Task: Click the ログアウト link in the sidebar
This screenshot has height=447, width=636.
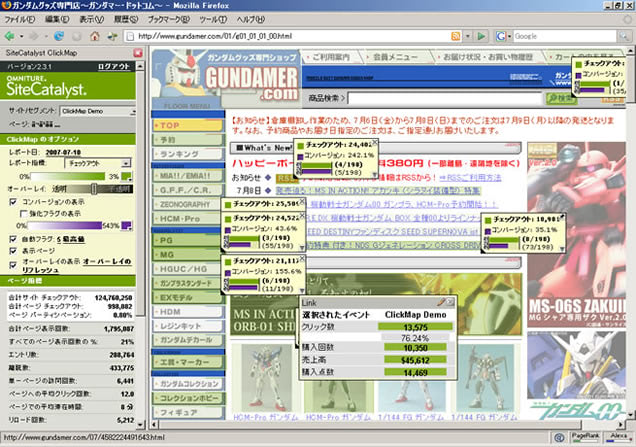Action: click(114, 67)
